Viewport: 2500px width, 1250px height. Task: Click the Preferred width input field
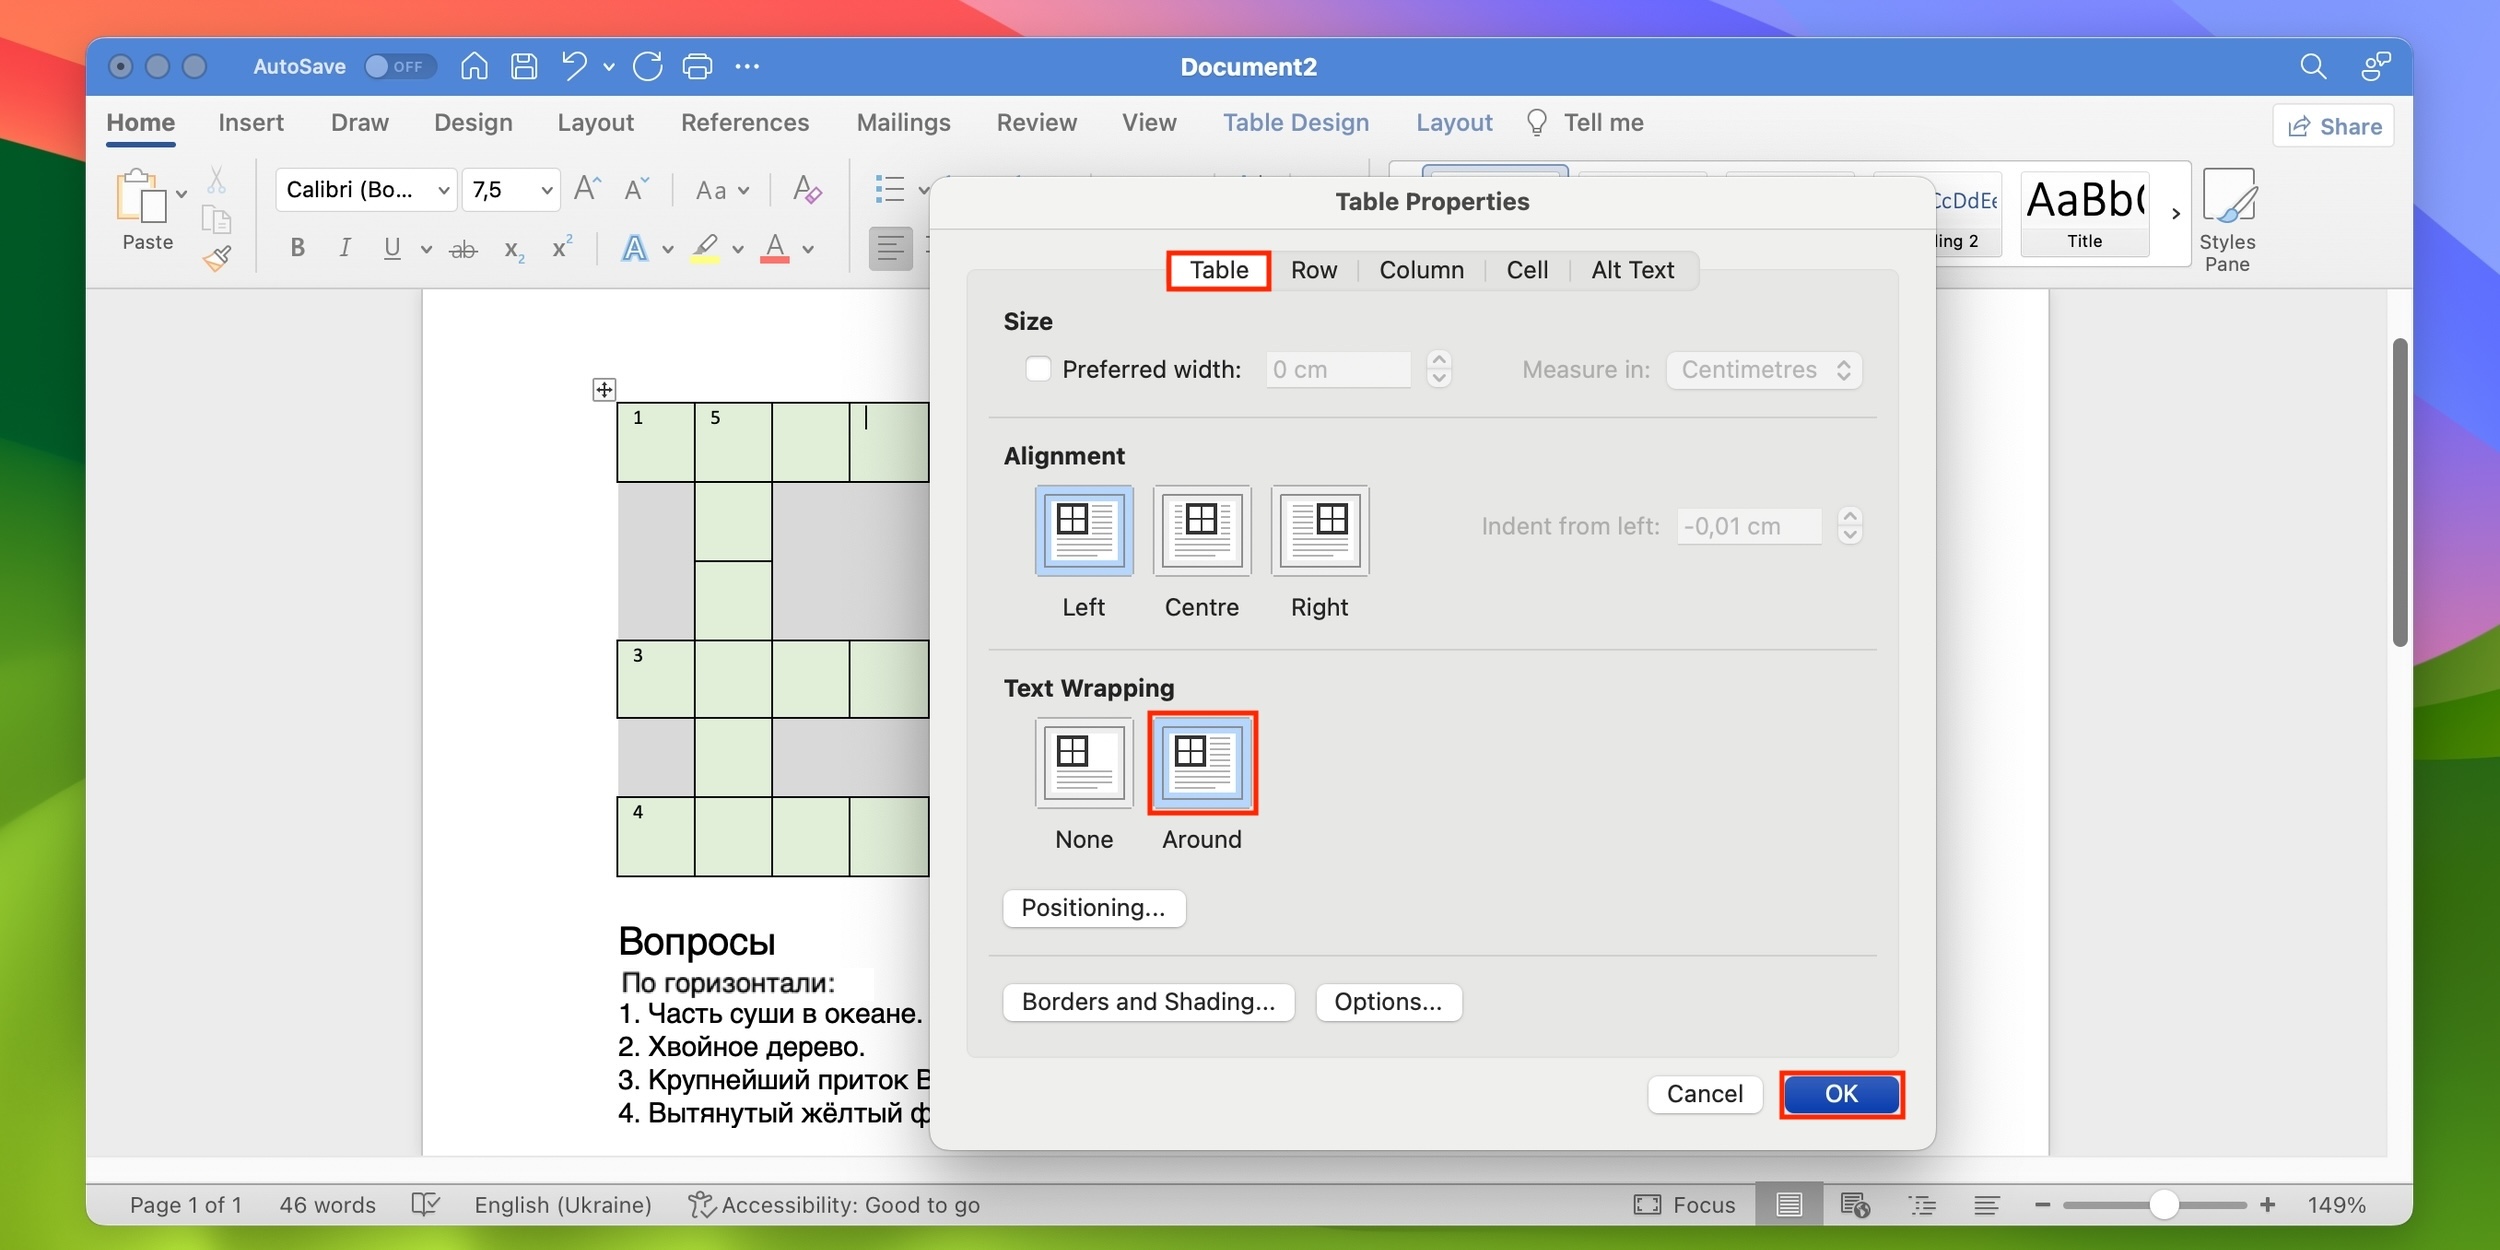1338,368
